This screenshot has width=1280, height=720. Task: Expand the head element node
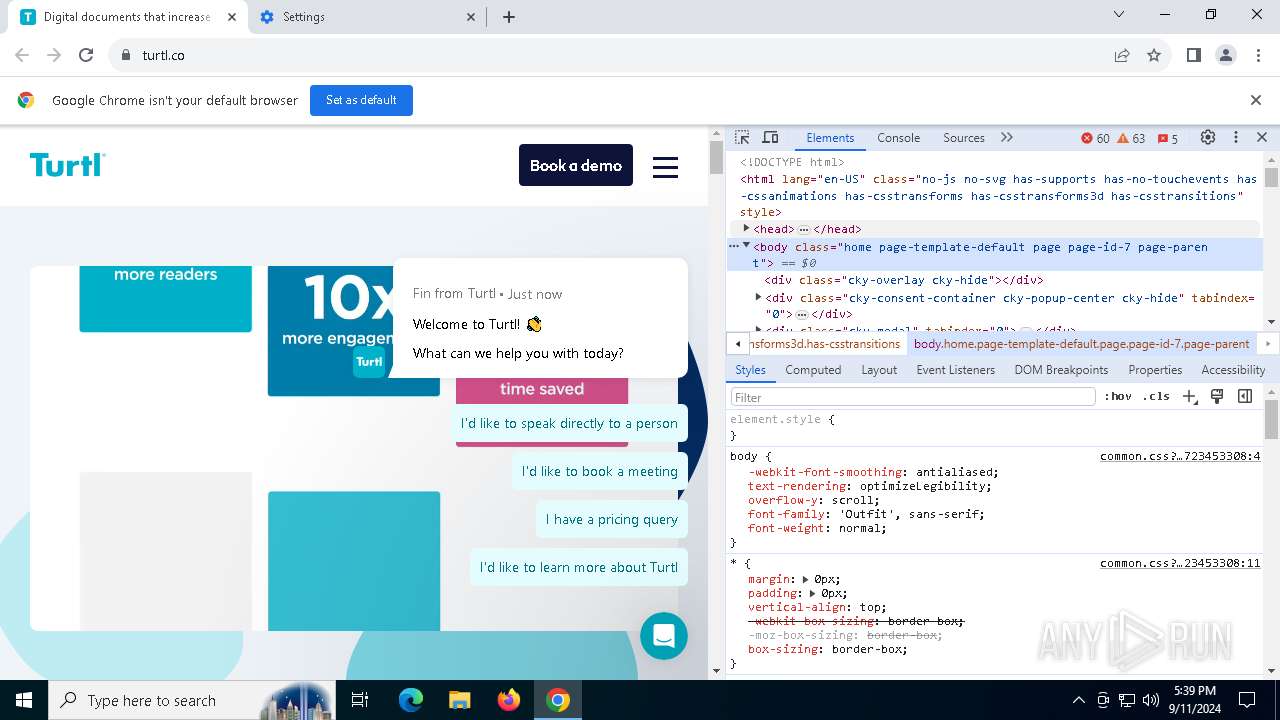[x=746, y=229]
